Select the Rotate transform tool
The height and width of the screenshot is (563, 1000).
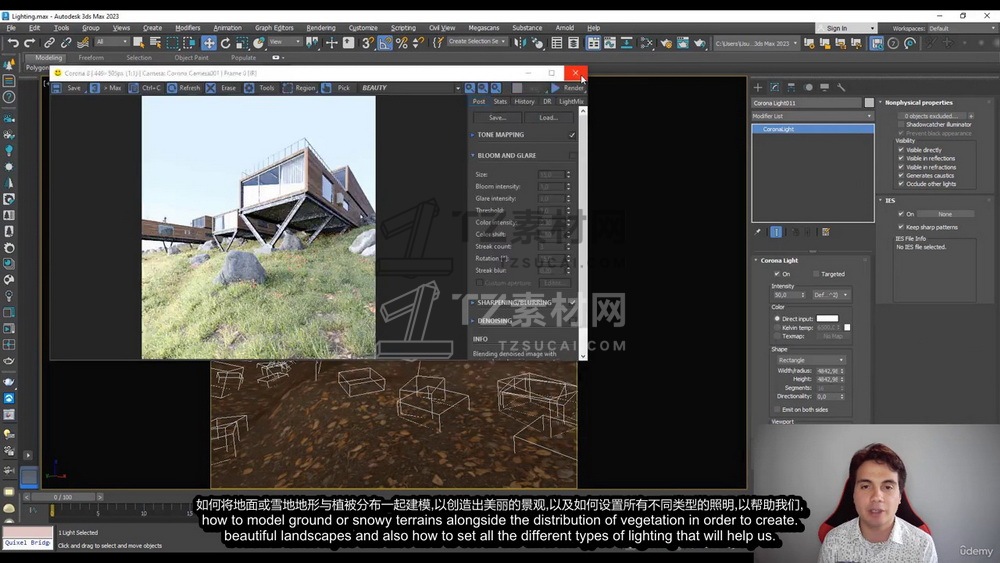pos(225,43)
